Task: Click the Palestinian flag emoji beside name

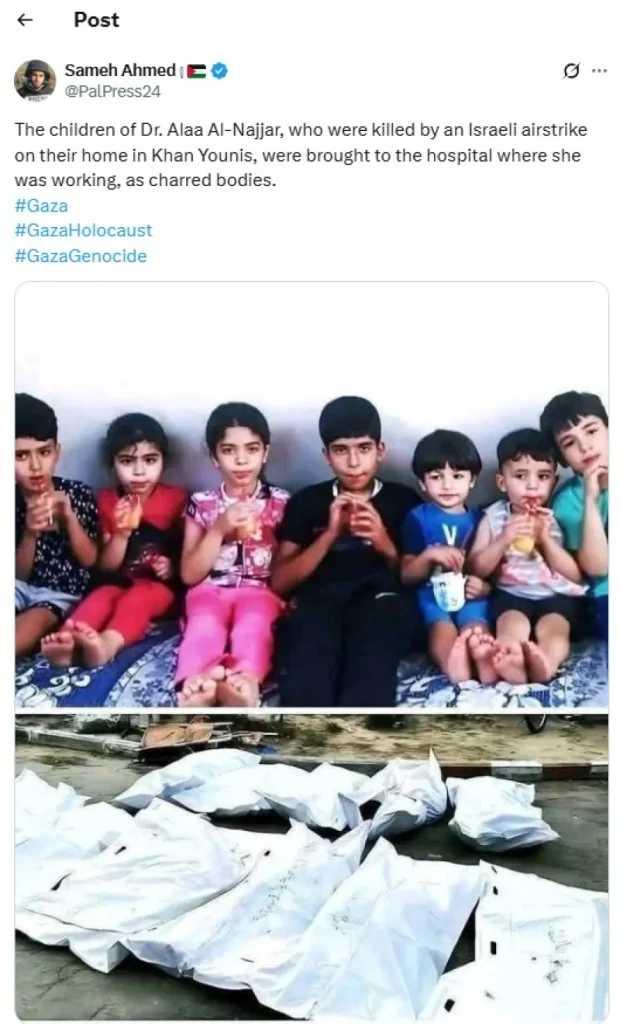Action: [x=196, y=71]
